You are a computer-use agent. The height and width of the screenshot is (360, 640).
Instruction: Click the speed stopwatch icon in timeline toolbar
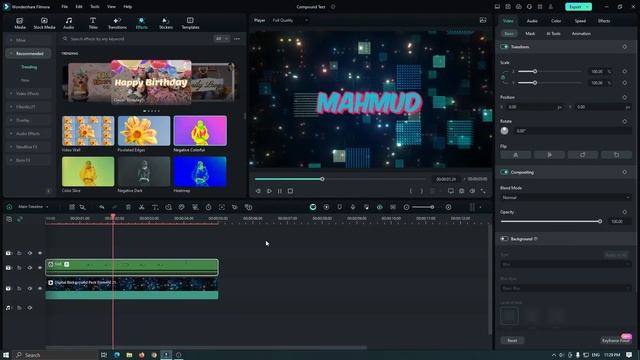point(209,207)
